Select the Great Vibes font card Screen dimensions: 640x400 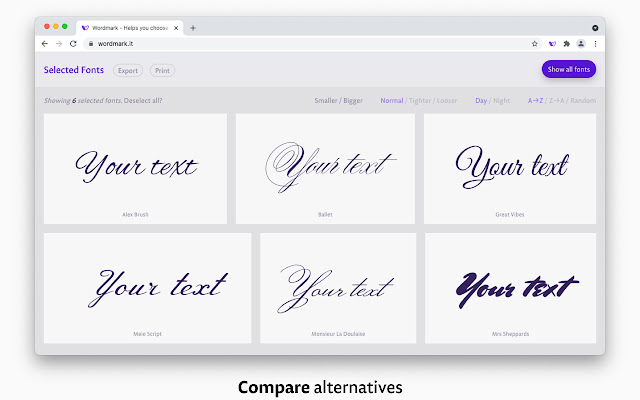[x=510, y=169]
